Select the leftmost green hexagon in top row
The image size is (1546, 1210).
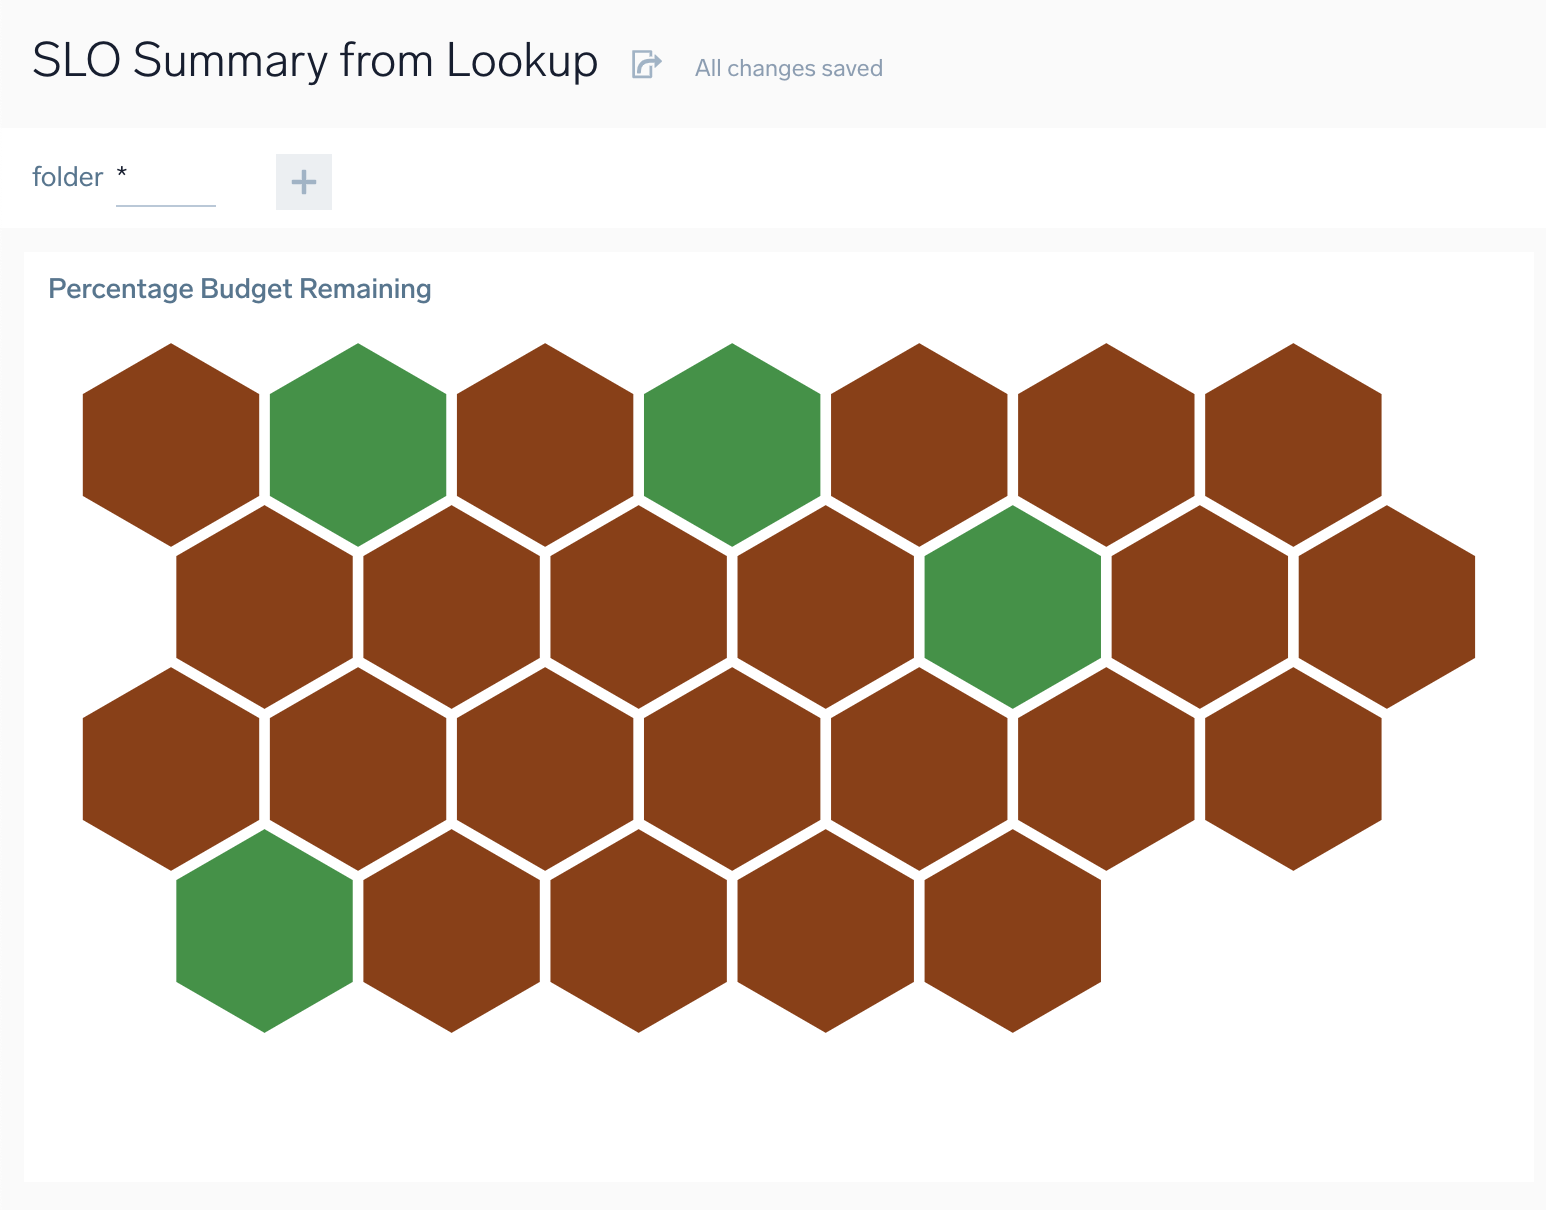coord(358,445)
